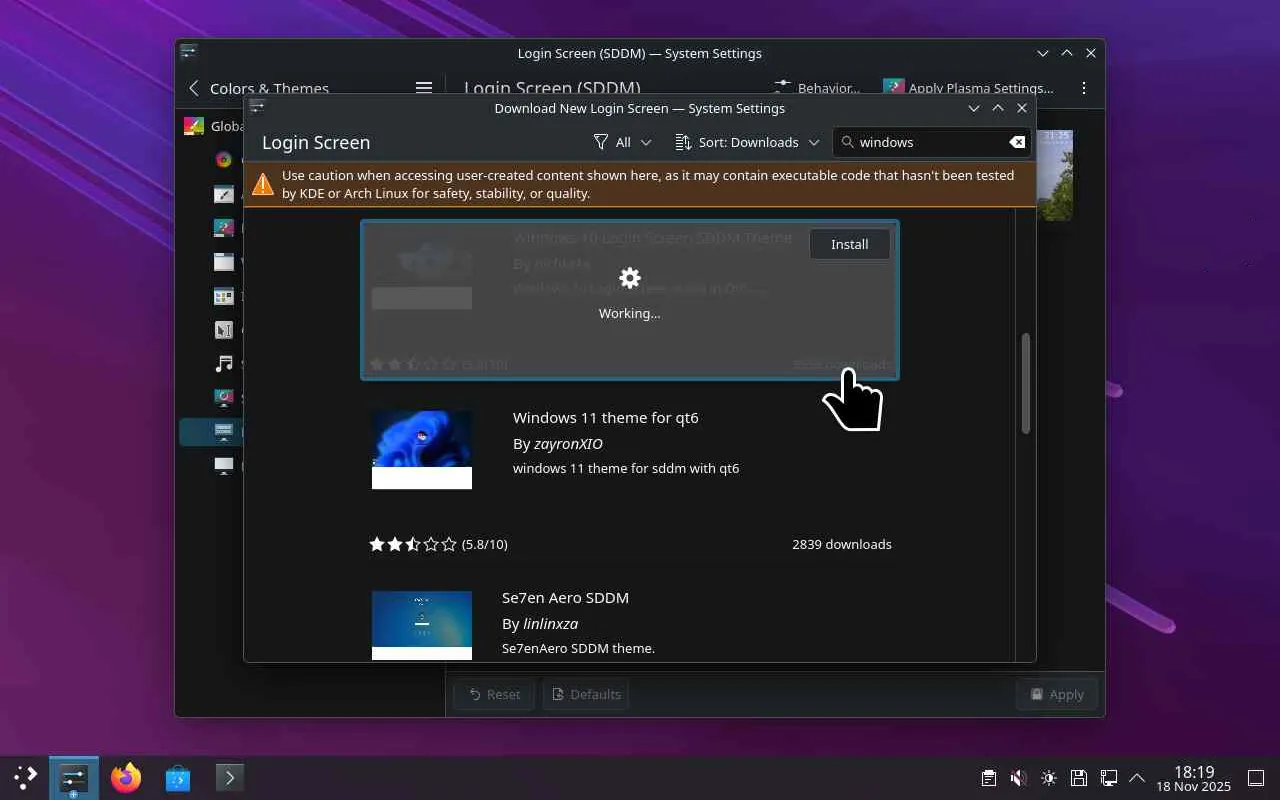Click the muted volume tray icon
The image size is (1280, 800).
tap(1018, 778)
